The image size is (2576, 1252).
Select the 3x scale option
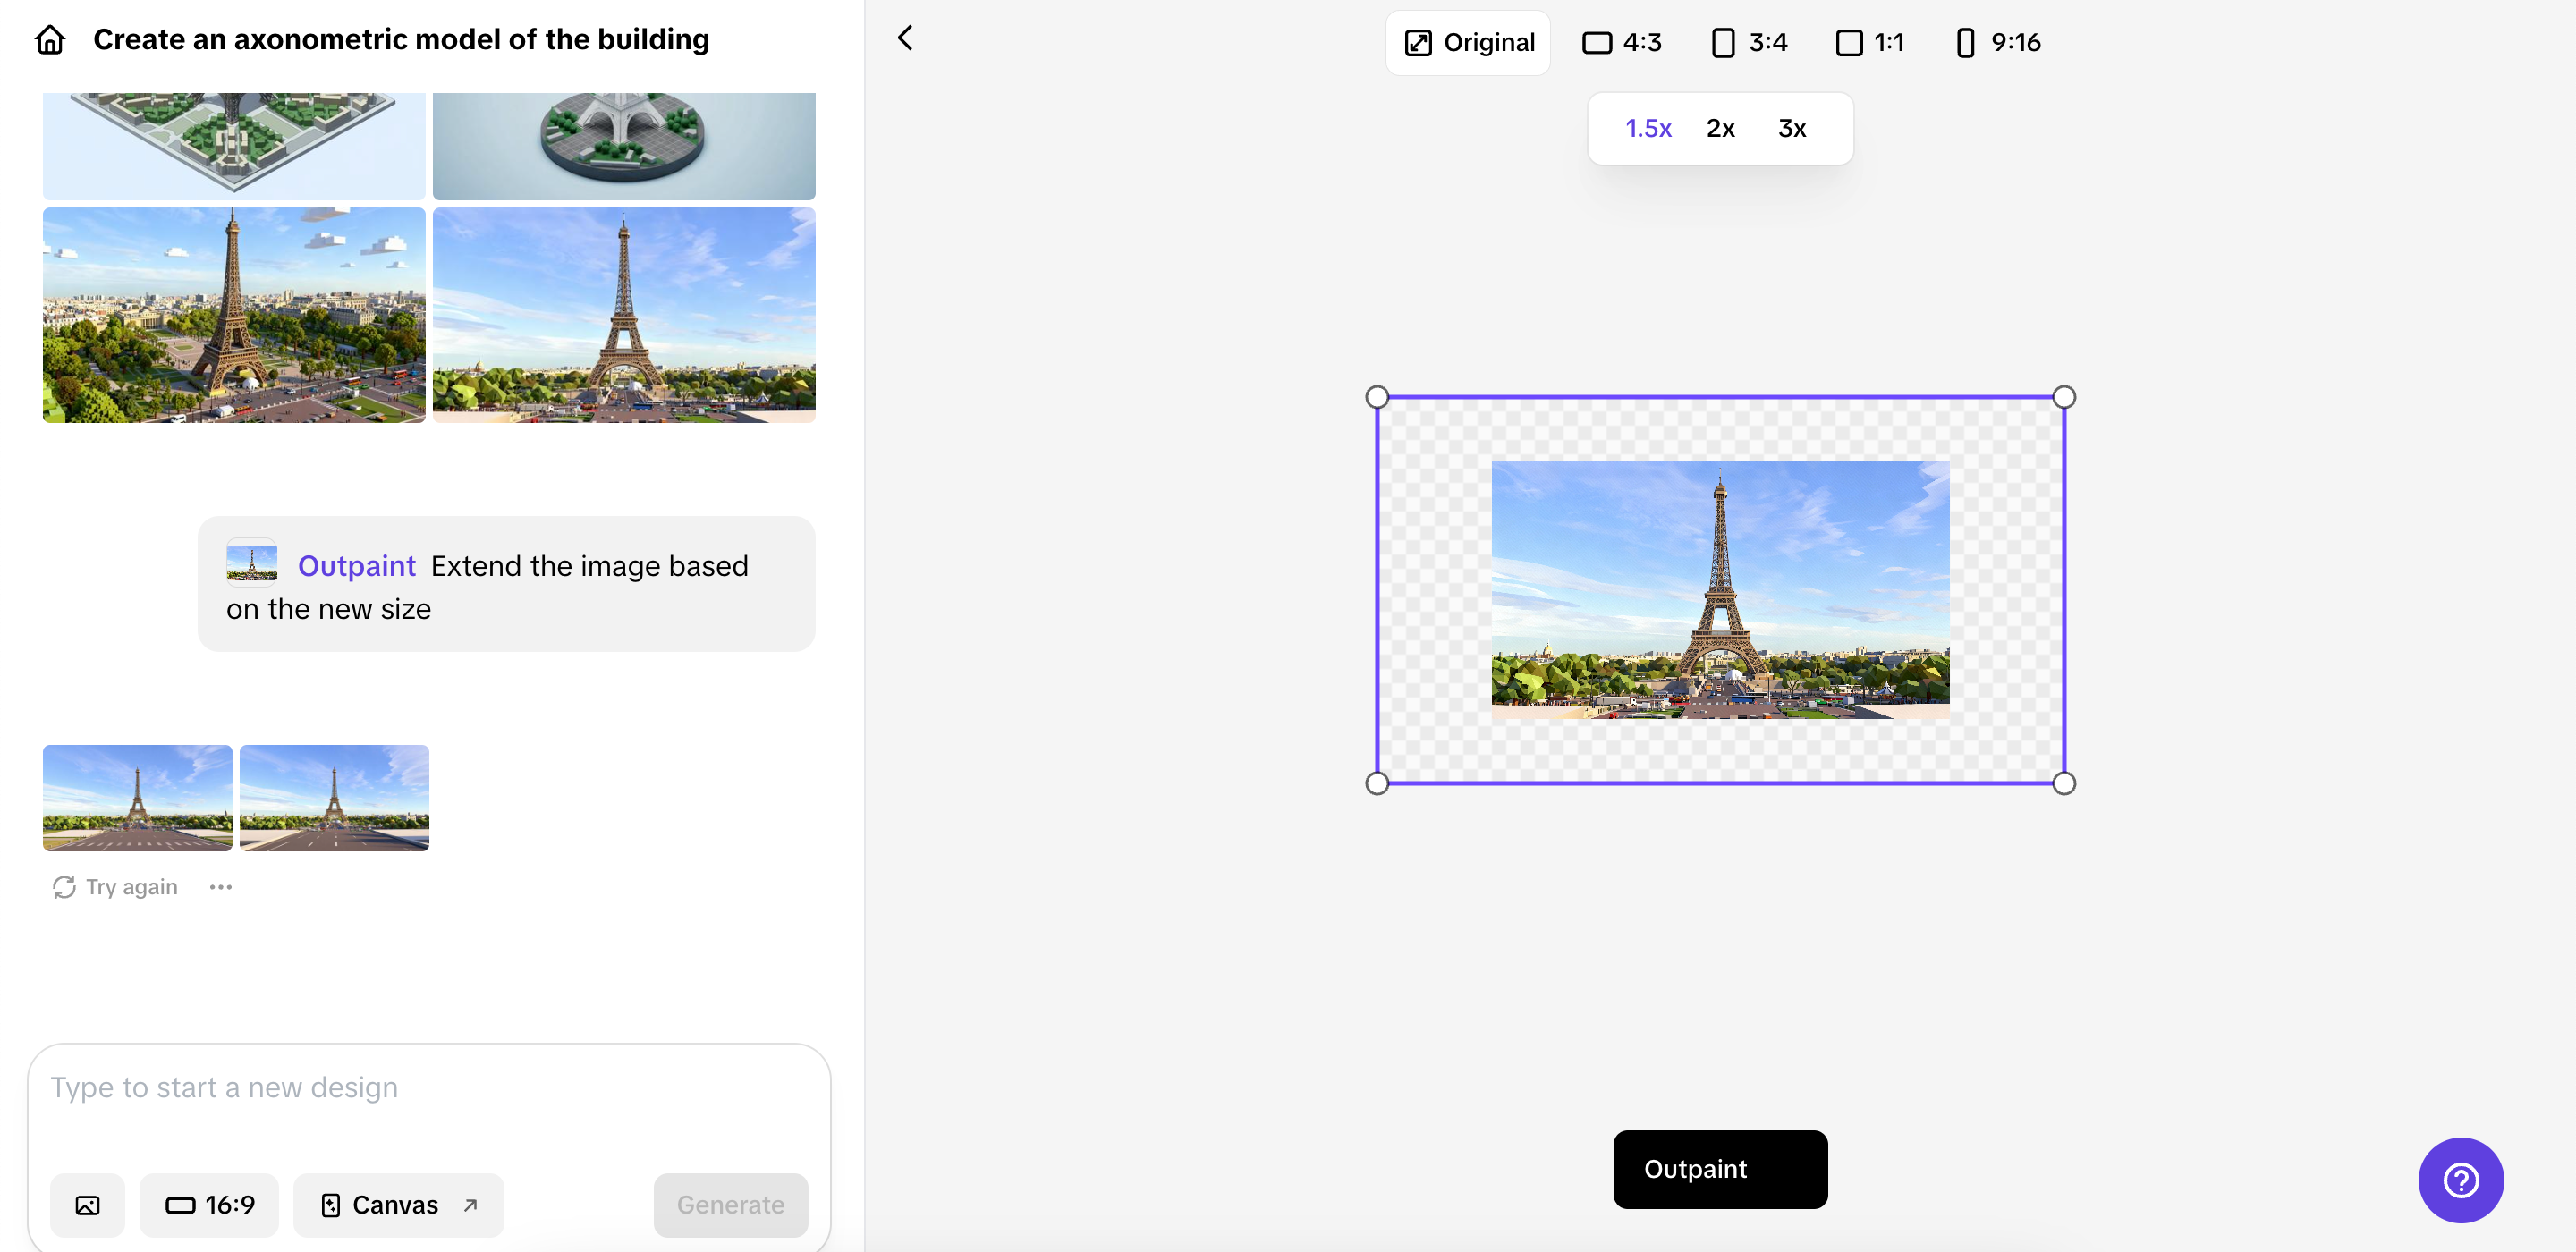(1792, 128)
